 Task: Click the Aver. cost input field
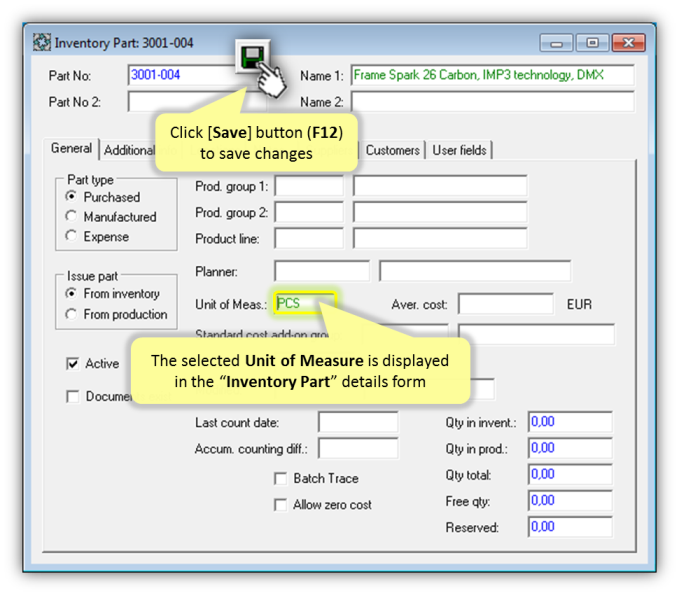(x=505, y=304)
